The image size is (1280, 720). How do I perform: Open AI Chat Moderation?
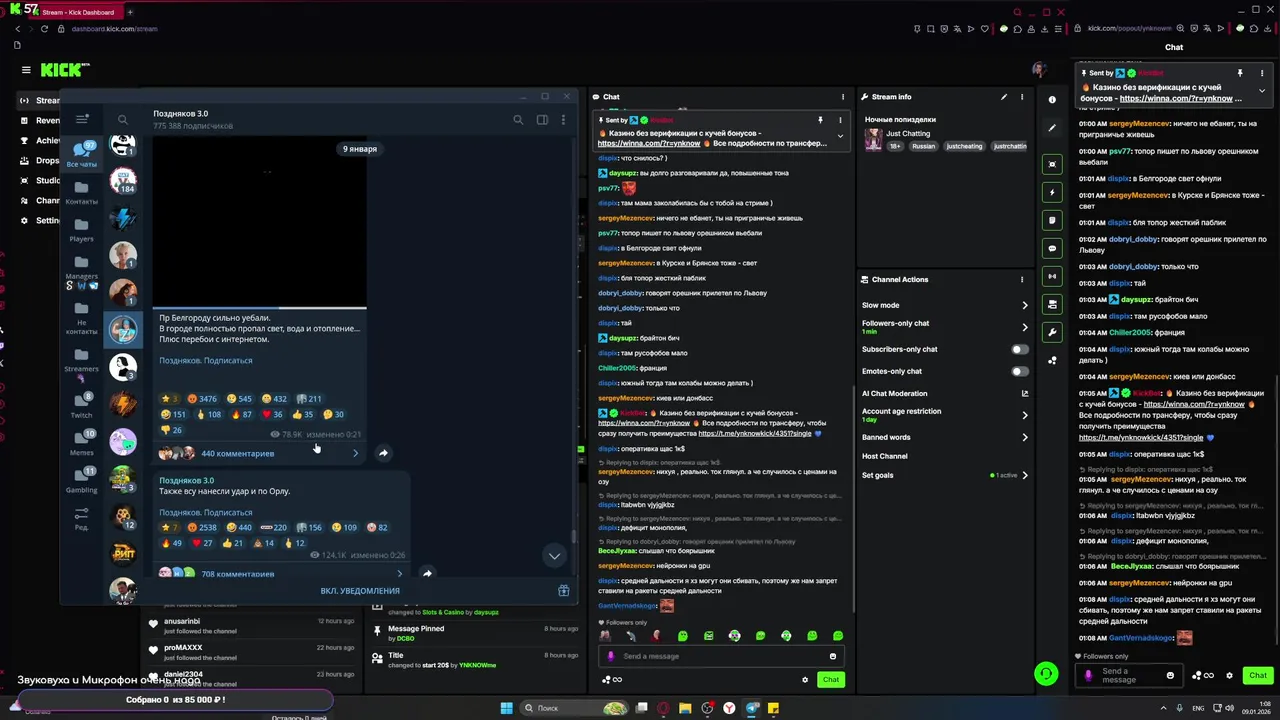(x=944, y=393)
